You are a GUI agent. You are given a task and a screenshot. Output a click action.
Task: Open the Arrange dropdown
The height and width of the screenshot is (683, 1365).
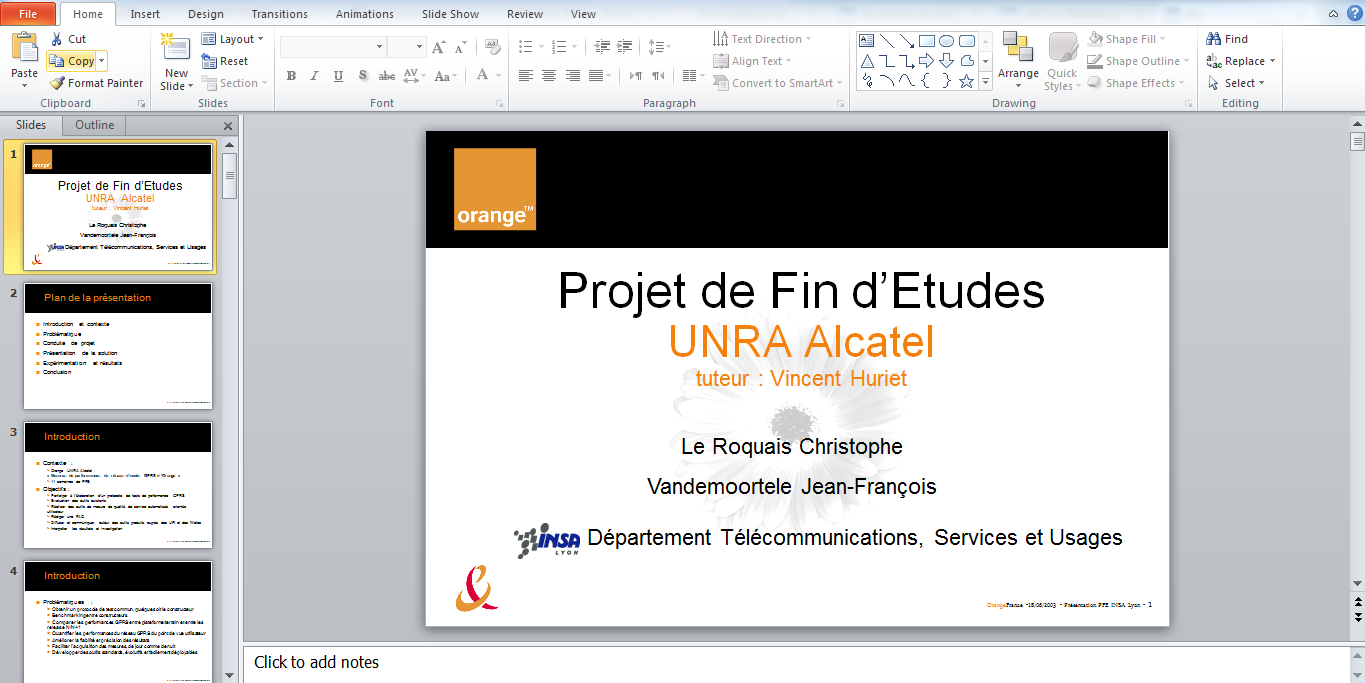(x=1018, y=60)
